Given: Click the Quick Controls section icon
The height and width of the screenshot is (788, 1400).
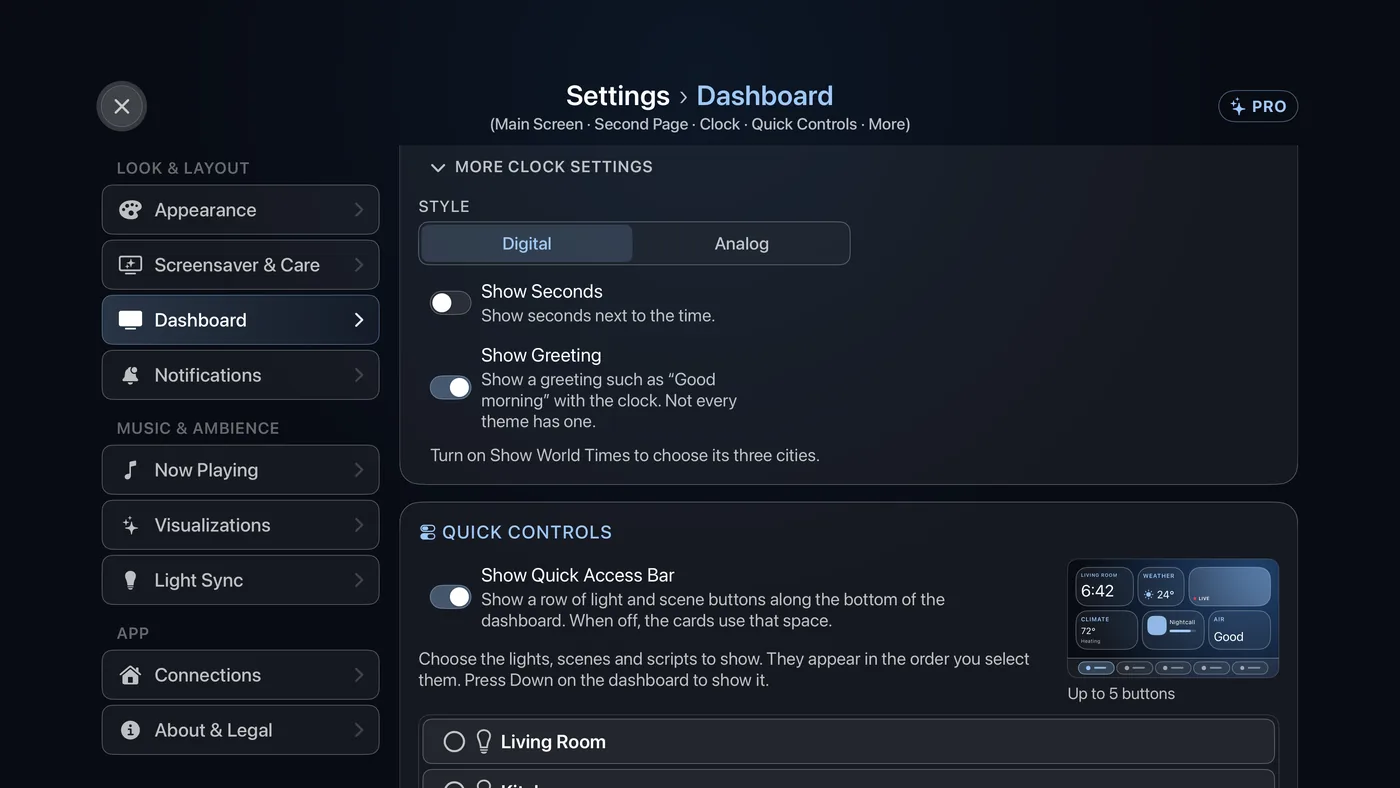Looking at the screenshot, I should [x=427, y=532].
